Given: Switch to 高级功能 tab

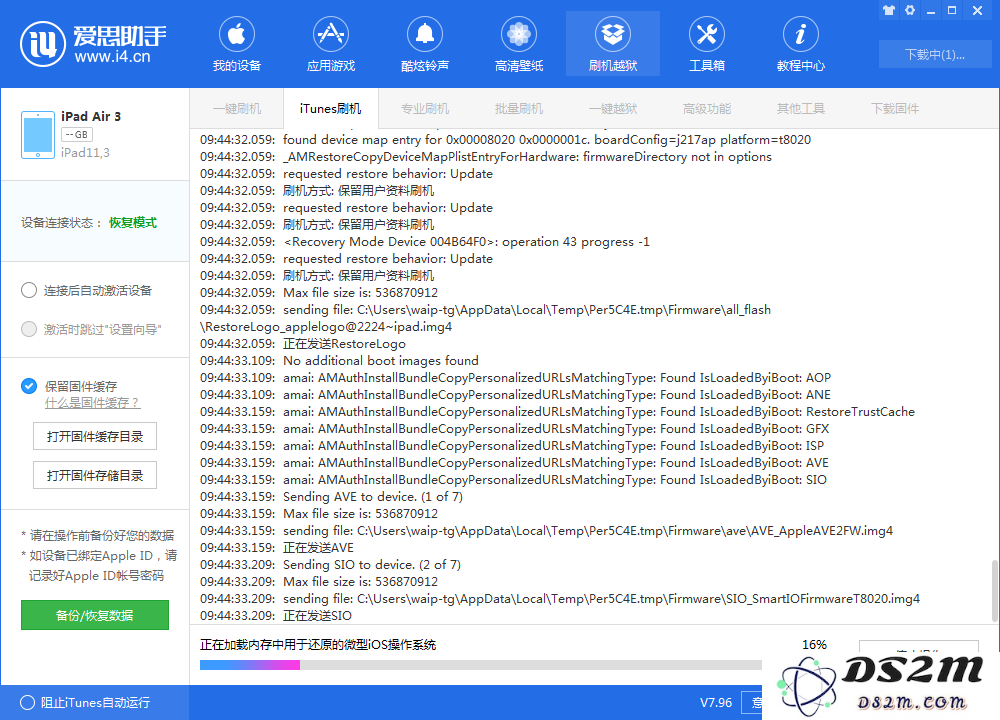Looking at the screenshot, I should [x=707, y=108].
